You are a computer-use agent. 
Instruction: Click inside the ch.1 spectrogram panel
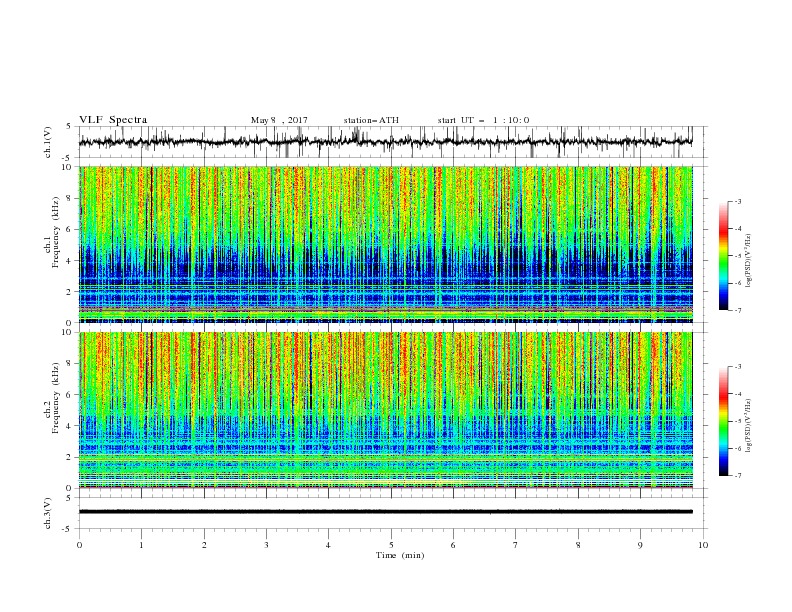click(x=385, y=244)
